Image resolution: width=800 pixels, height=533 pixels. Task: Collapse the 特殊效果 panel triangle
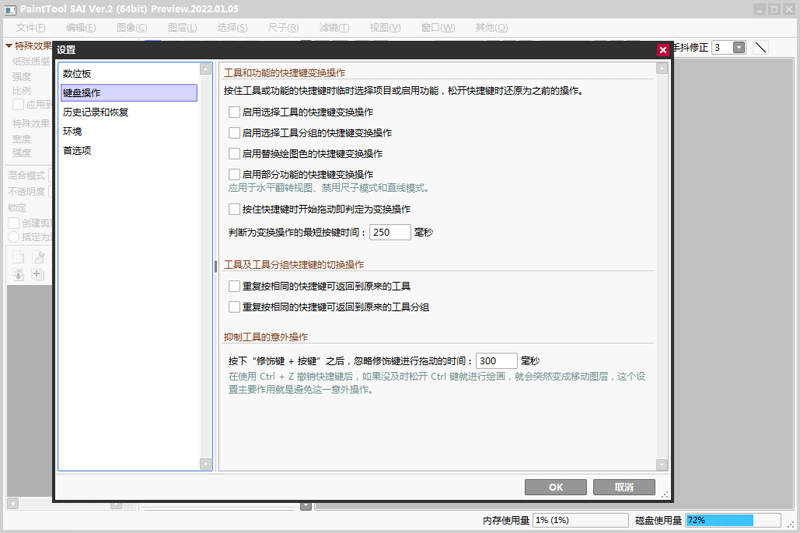click(9, 46)
